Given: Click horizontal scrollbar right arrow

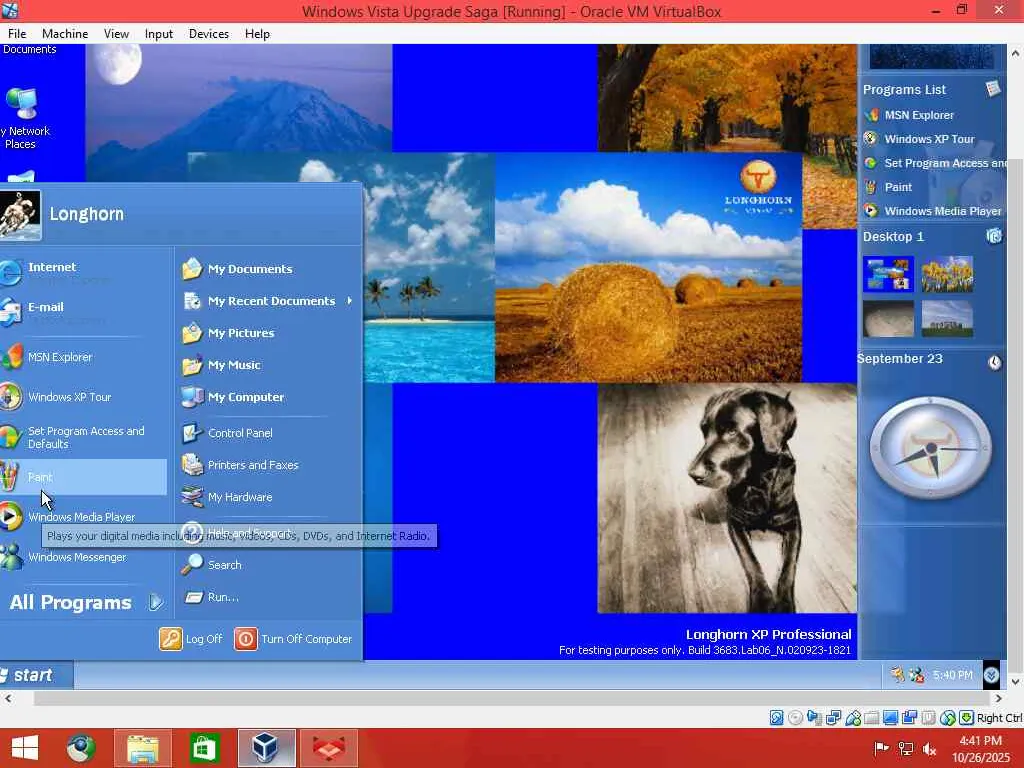Looking at the screenshot, I should [x=999, y=698].
